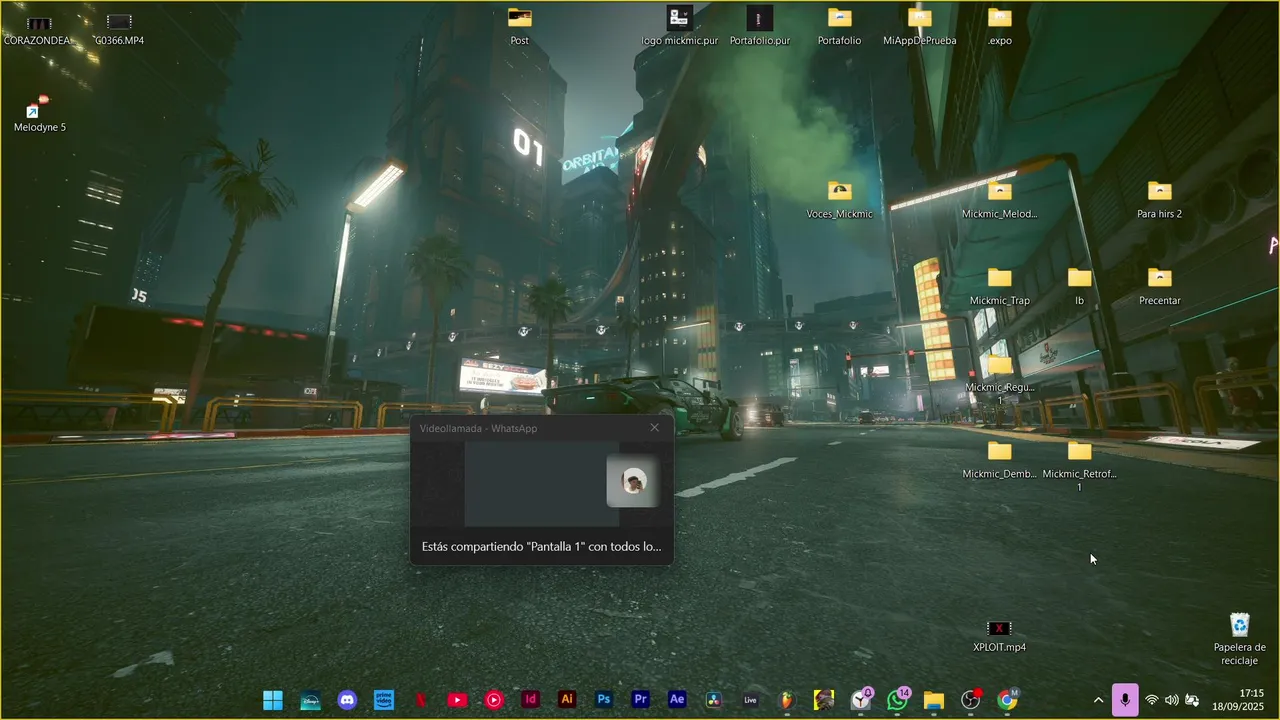
Task: Toggle the highlighted microphone tray icon
Action: [1125, 700]
